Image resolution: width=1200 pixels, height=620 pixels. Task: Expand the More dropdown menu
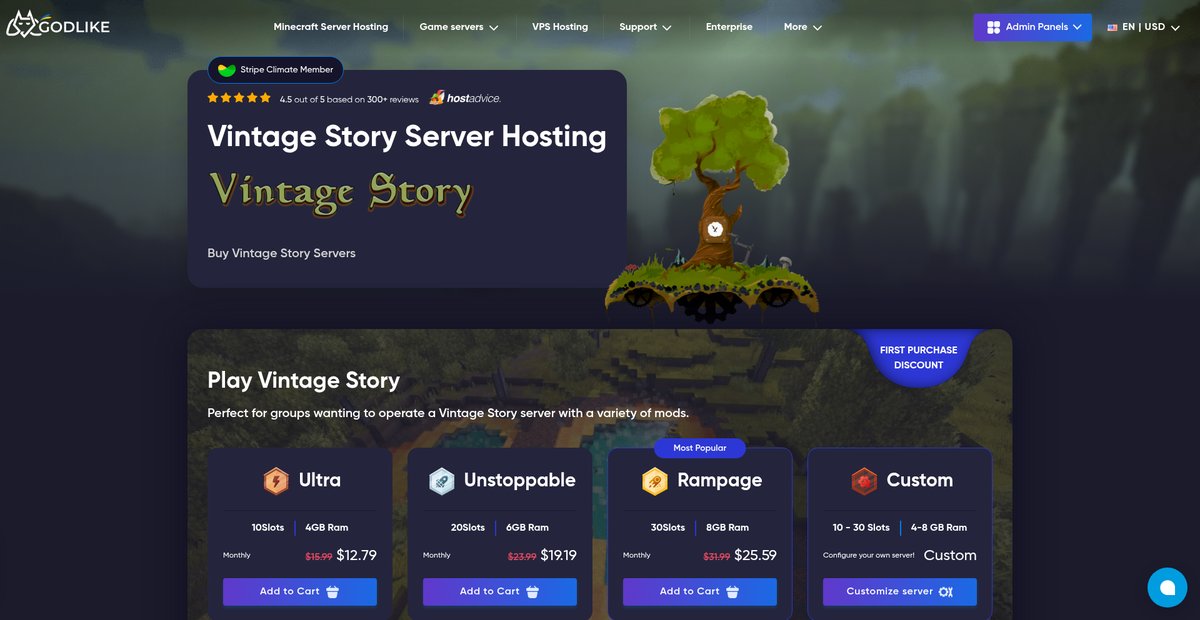tap(803, 27)
